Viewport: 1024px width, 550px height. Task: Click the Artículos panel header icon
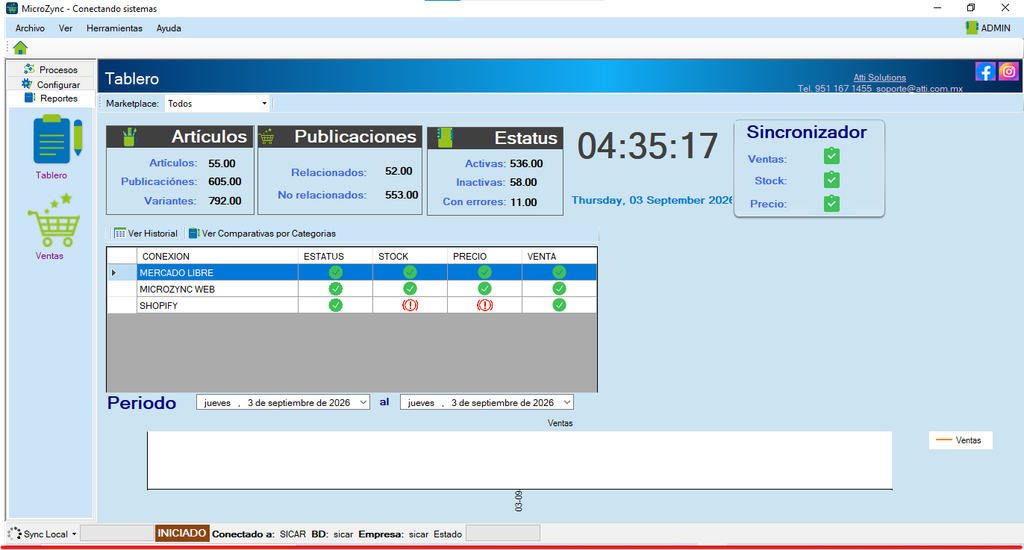click(x=129, y=137)
